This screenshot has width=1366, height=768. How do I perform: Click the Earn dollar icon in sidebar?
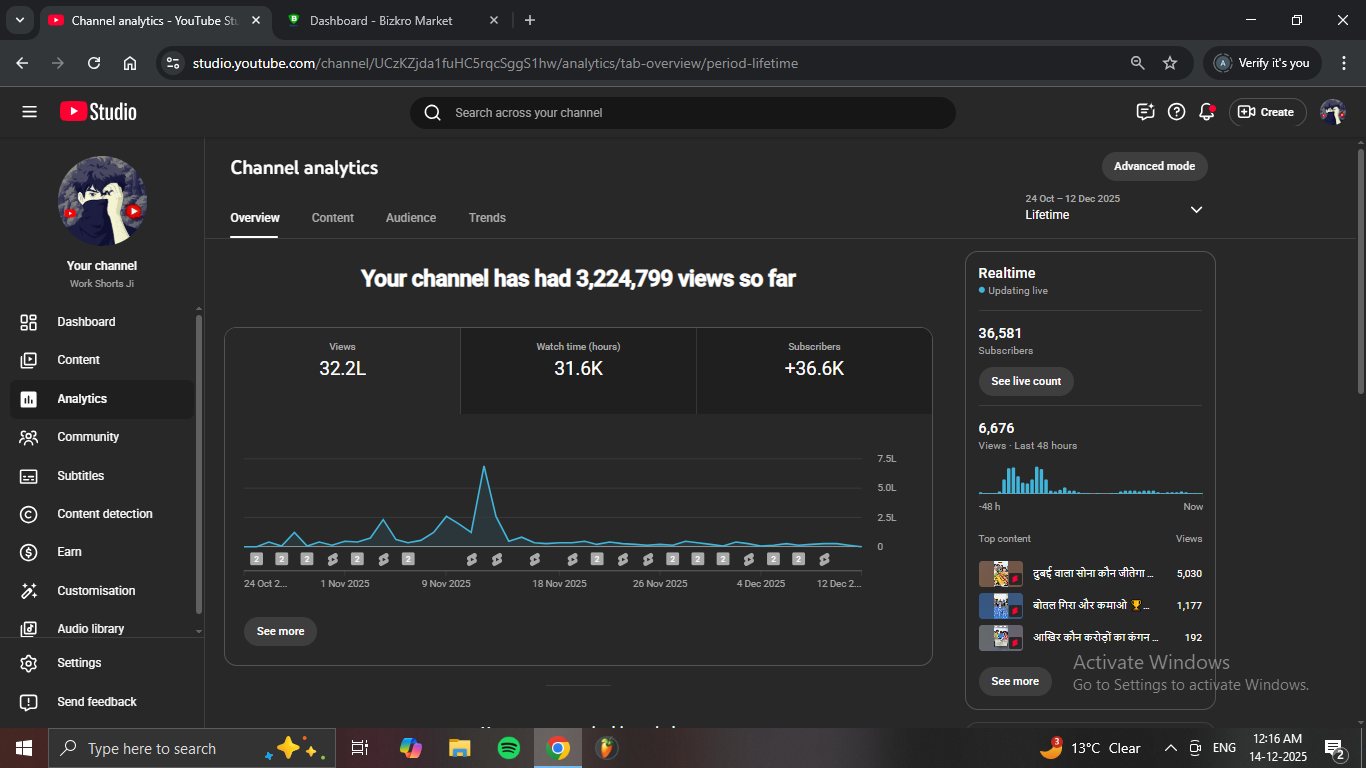click(x=29, y=552)
